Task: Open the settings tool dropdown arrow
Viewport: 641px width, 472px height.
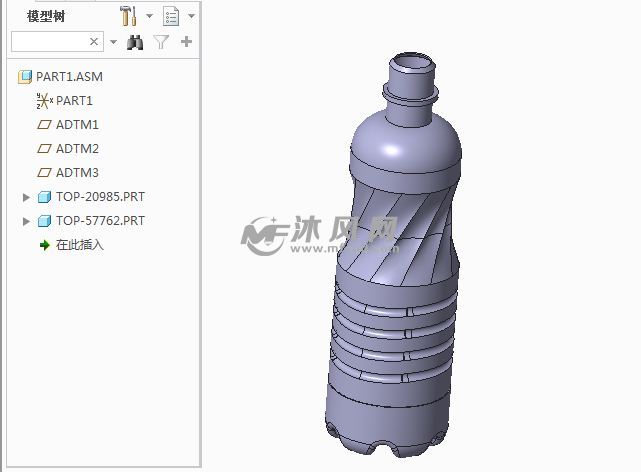Action: click(x=149, y=16)
